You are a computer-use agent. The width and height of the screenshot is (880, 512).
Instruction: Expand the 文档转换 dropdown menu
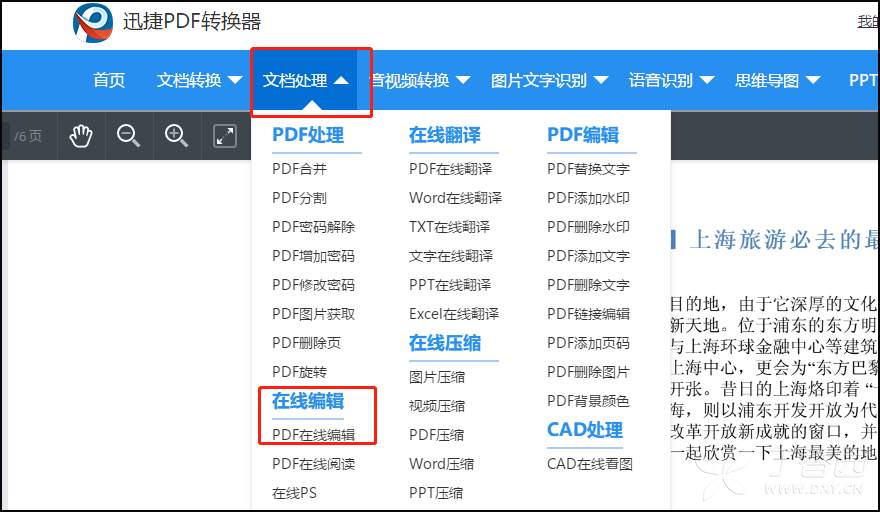click(x=199, y=80)
